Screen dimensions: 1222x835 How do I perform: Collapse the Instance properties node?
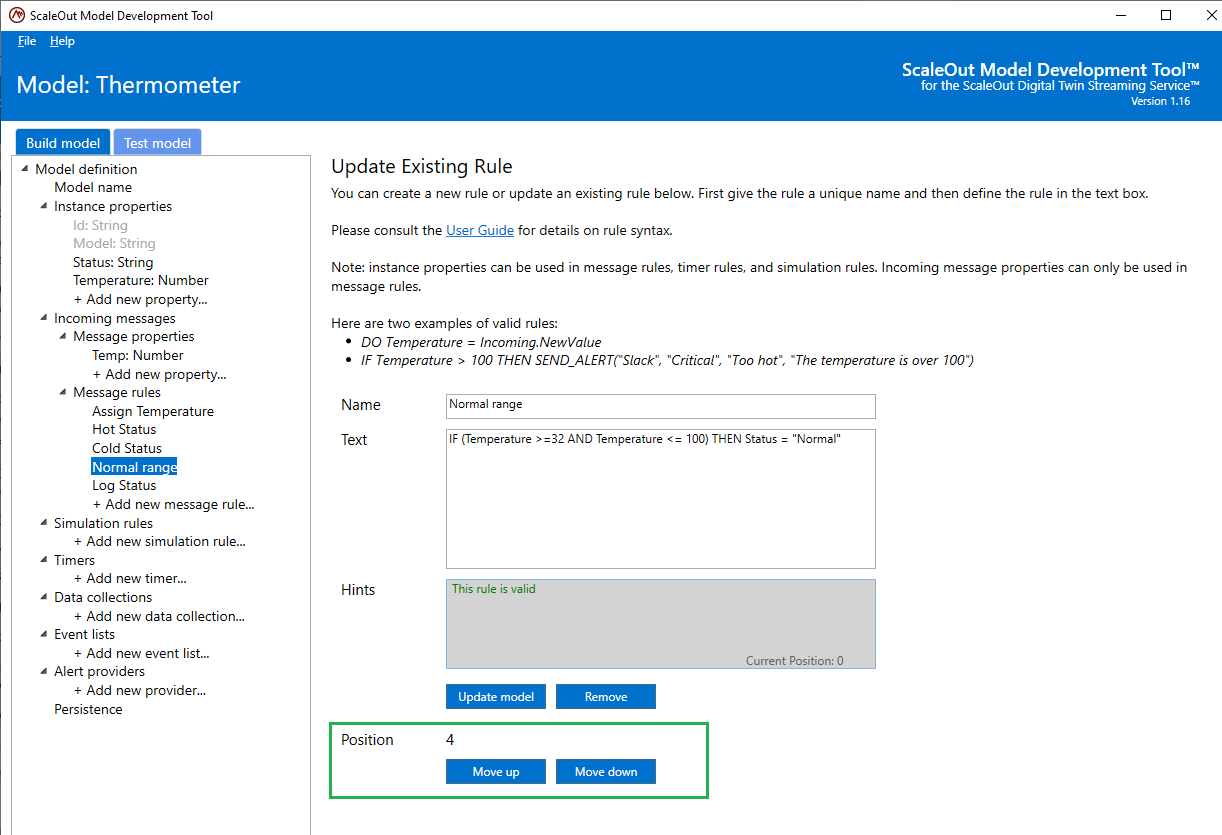click(44, 206)
